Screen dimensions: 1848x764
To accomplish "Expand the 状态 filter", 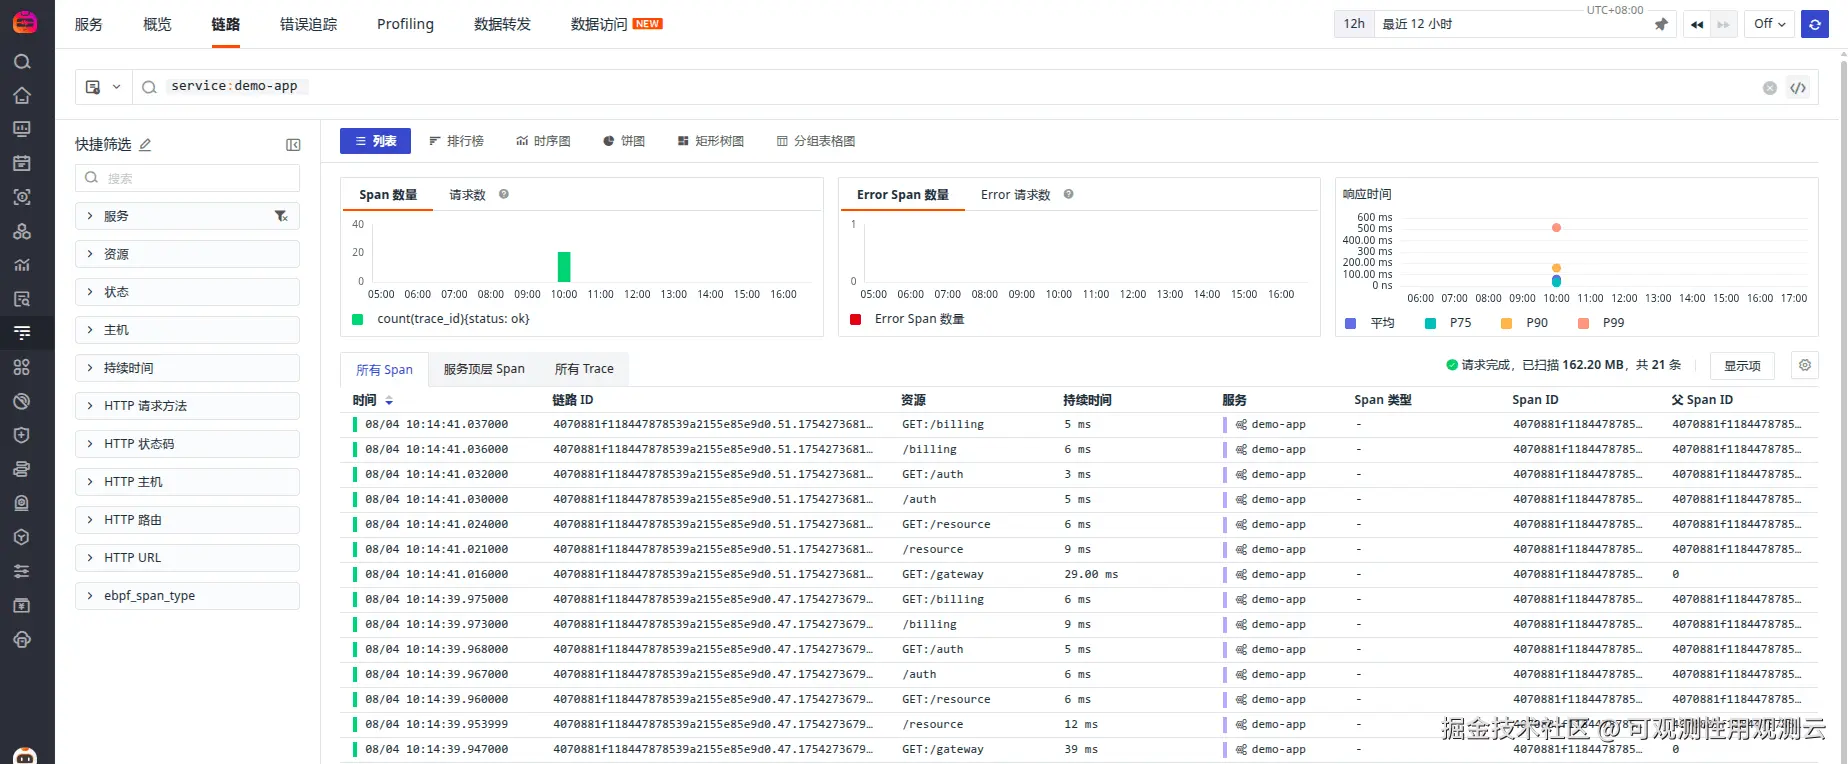I will [x=187, y=292].
